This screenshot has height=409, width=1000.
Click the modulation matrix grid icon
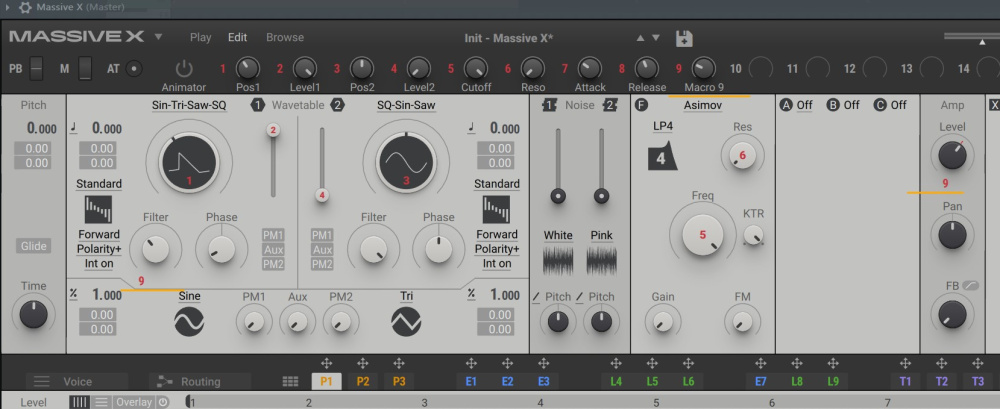click(x=290, y=382)
